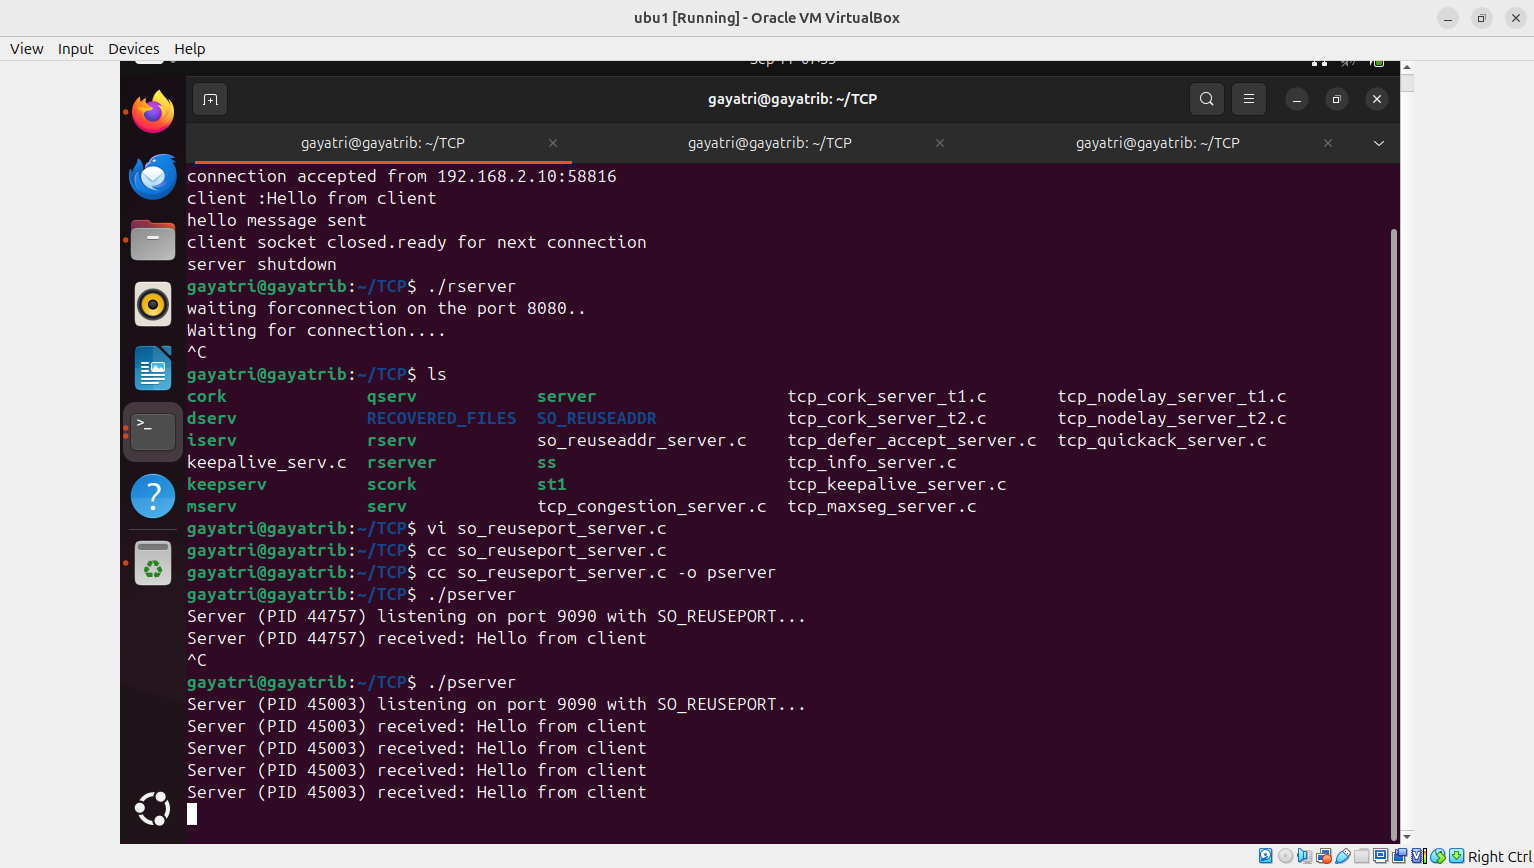Screen dimensions: 1534x868
Task: Close the first terminal tab
Action: (553, 143)
